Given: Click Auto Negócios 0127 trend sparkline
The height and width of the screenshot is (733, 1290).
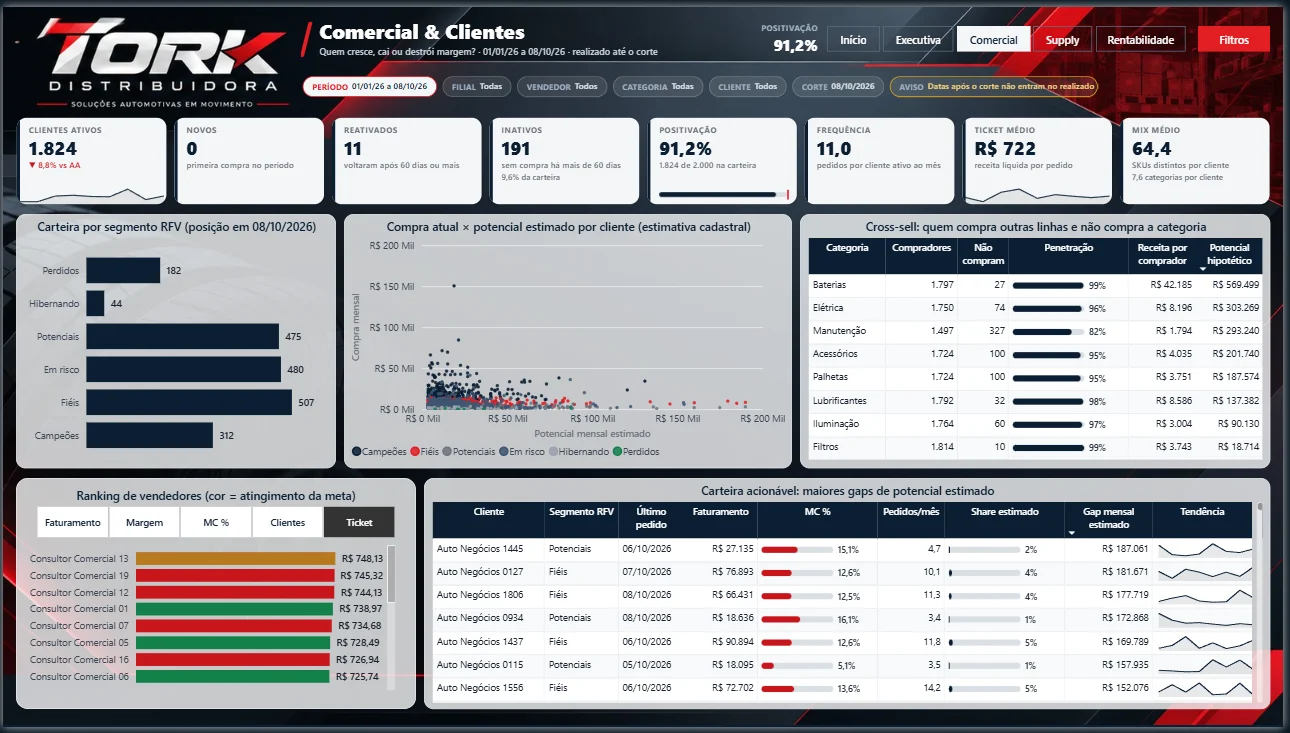Looking at the screenshot, I should point(1203,572).
